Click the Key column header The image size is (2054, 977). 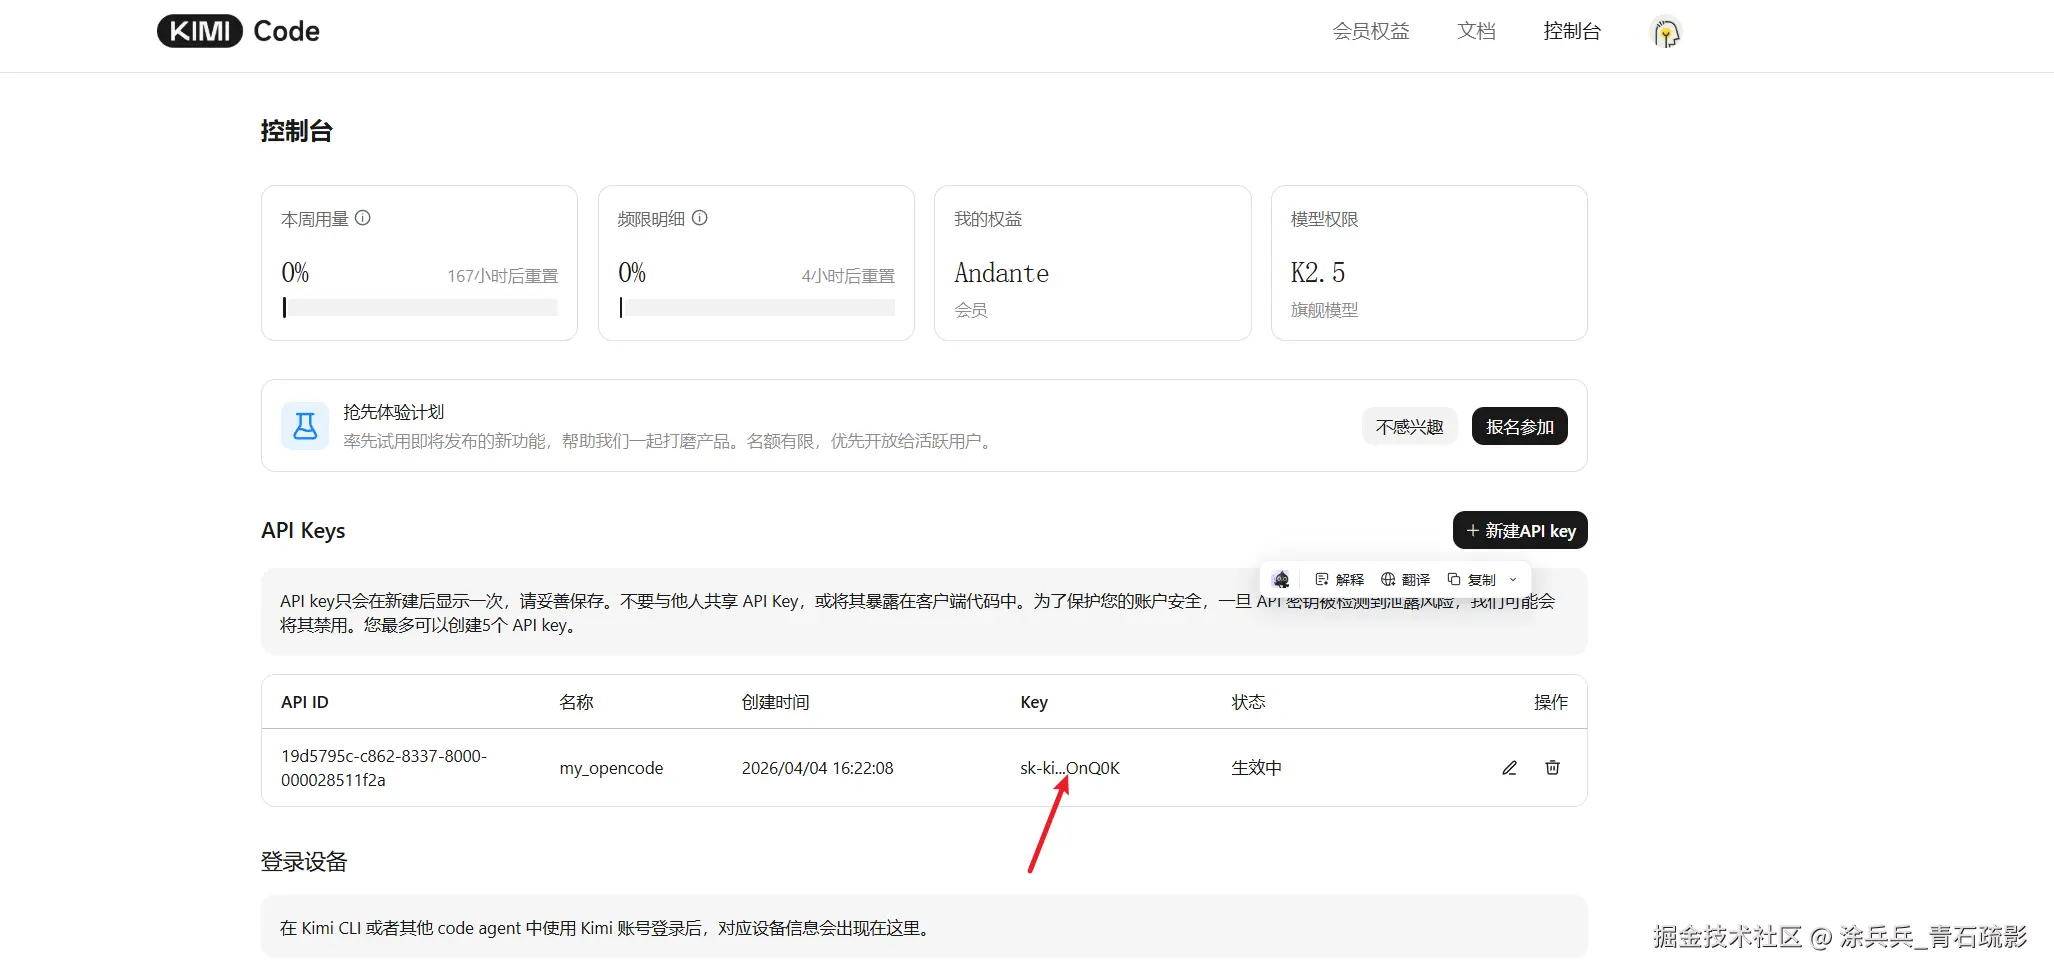pyautogui.click(x=1034, y=703)
